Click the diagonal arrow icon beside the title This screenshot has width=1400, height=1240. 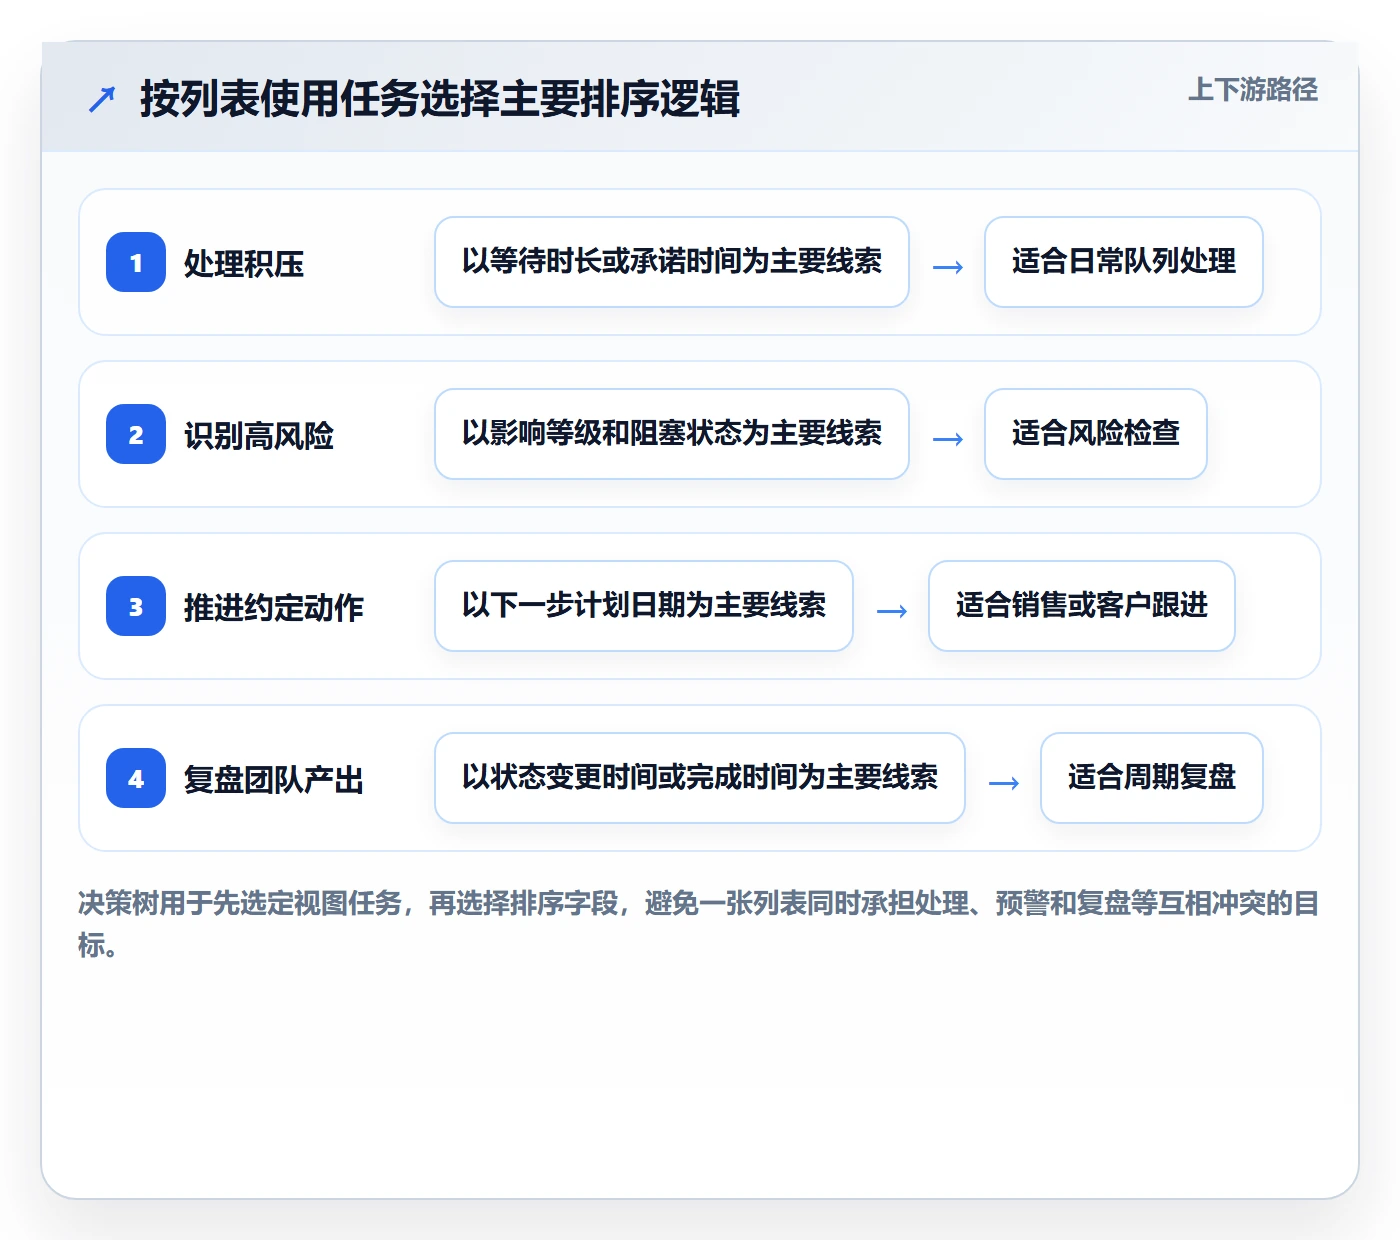click(102, 99)
